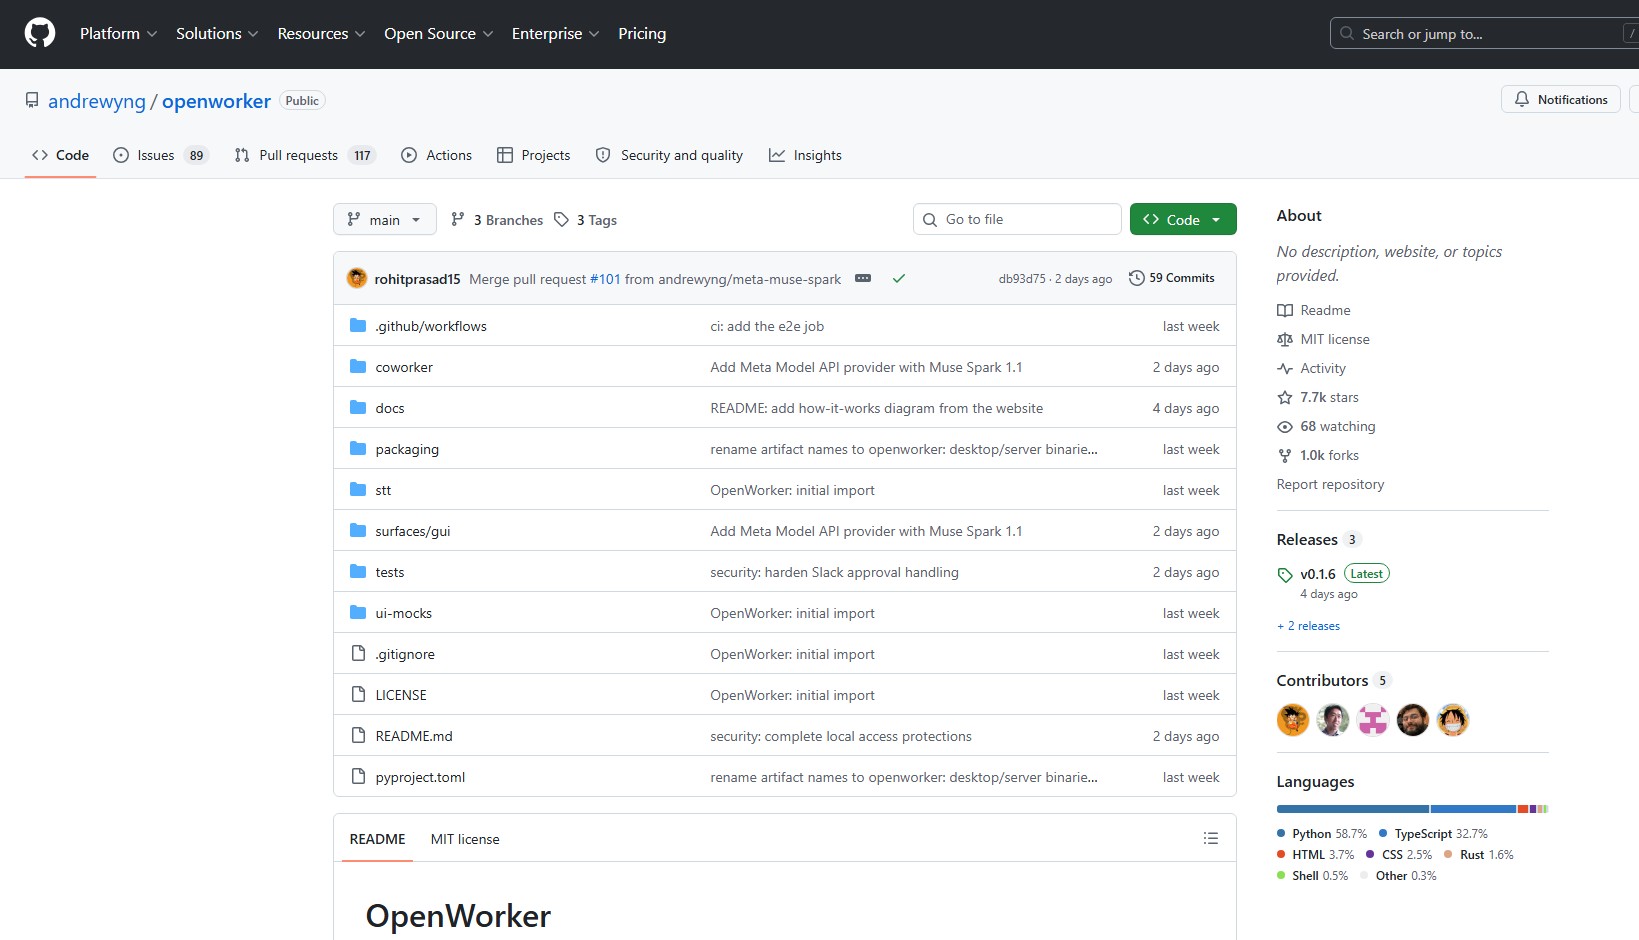
Task: Click the green checkmark commit status
Action: click(899, 278)
